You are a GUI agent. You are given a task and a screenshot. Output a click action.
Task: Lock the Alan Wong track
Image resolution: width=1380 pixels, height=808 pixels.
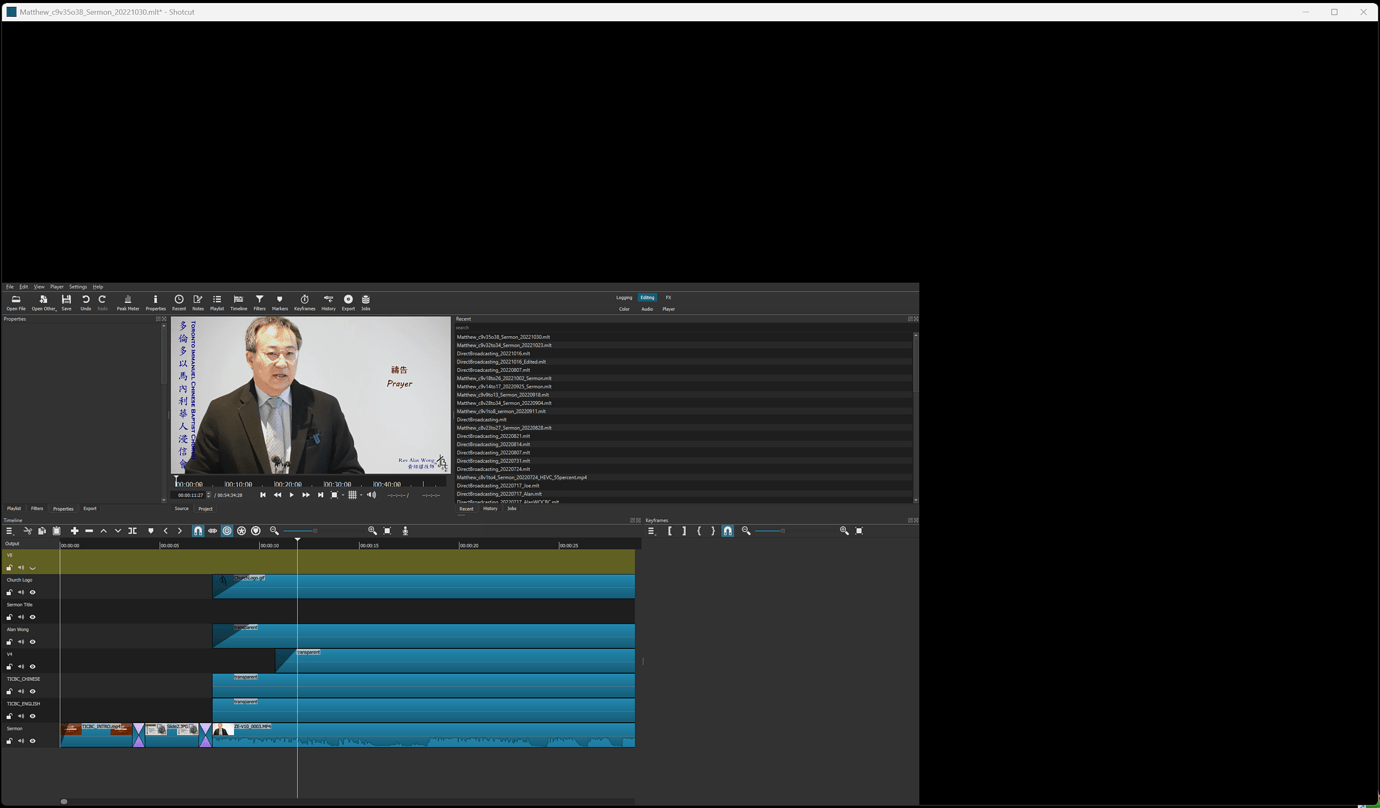pos(10,642)
